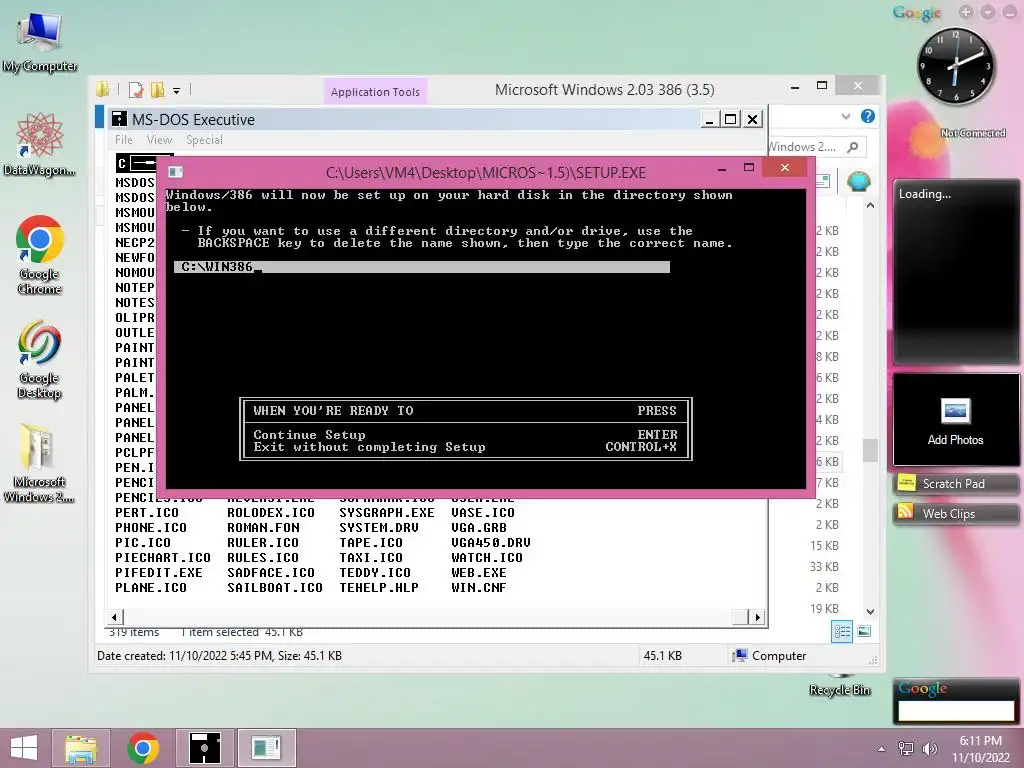1024x768 pixels.
Task: Open the Web Clips gadget
Action: click(x=955, y=514)
